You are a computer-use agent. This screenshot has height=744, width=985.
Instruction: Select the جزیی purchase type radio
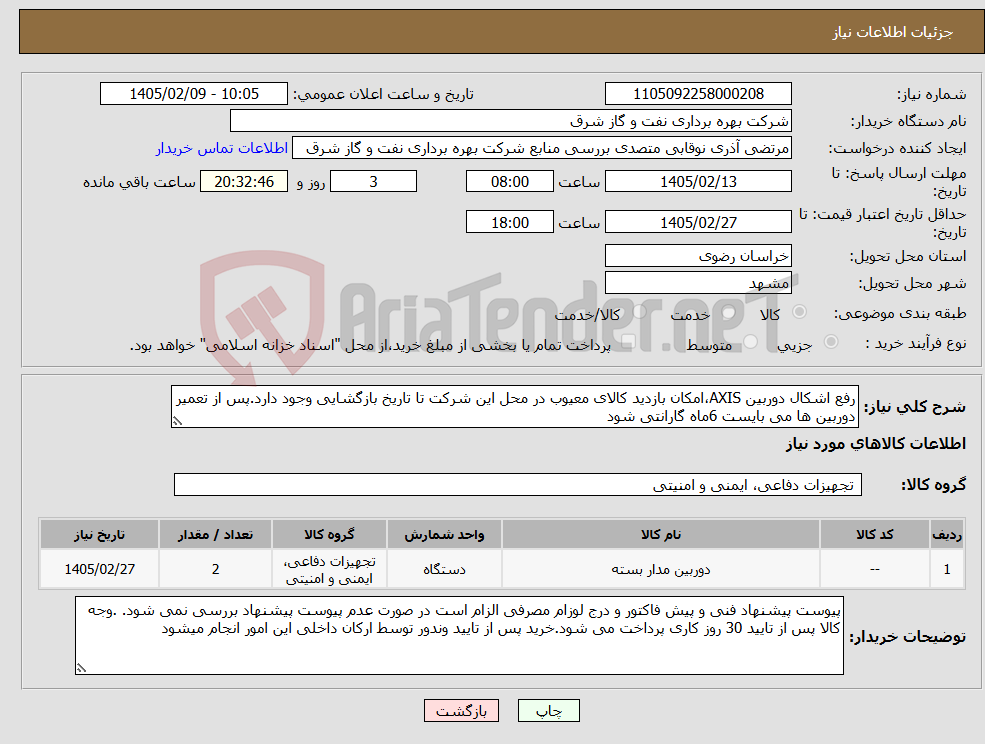click(x=830, y=341)
